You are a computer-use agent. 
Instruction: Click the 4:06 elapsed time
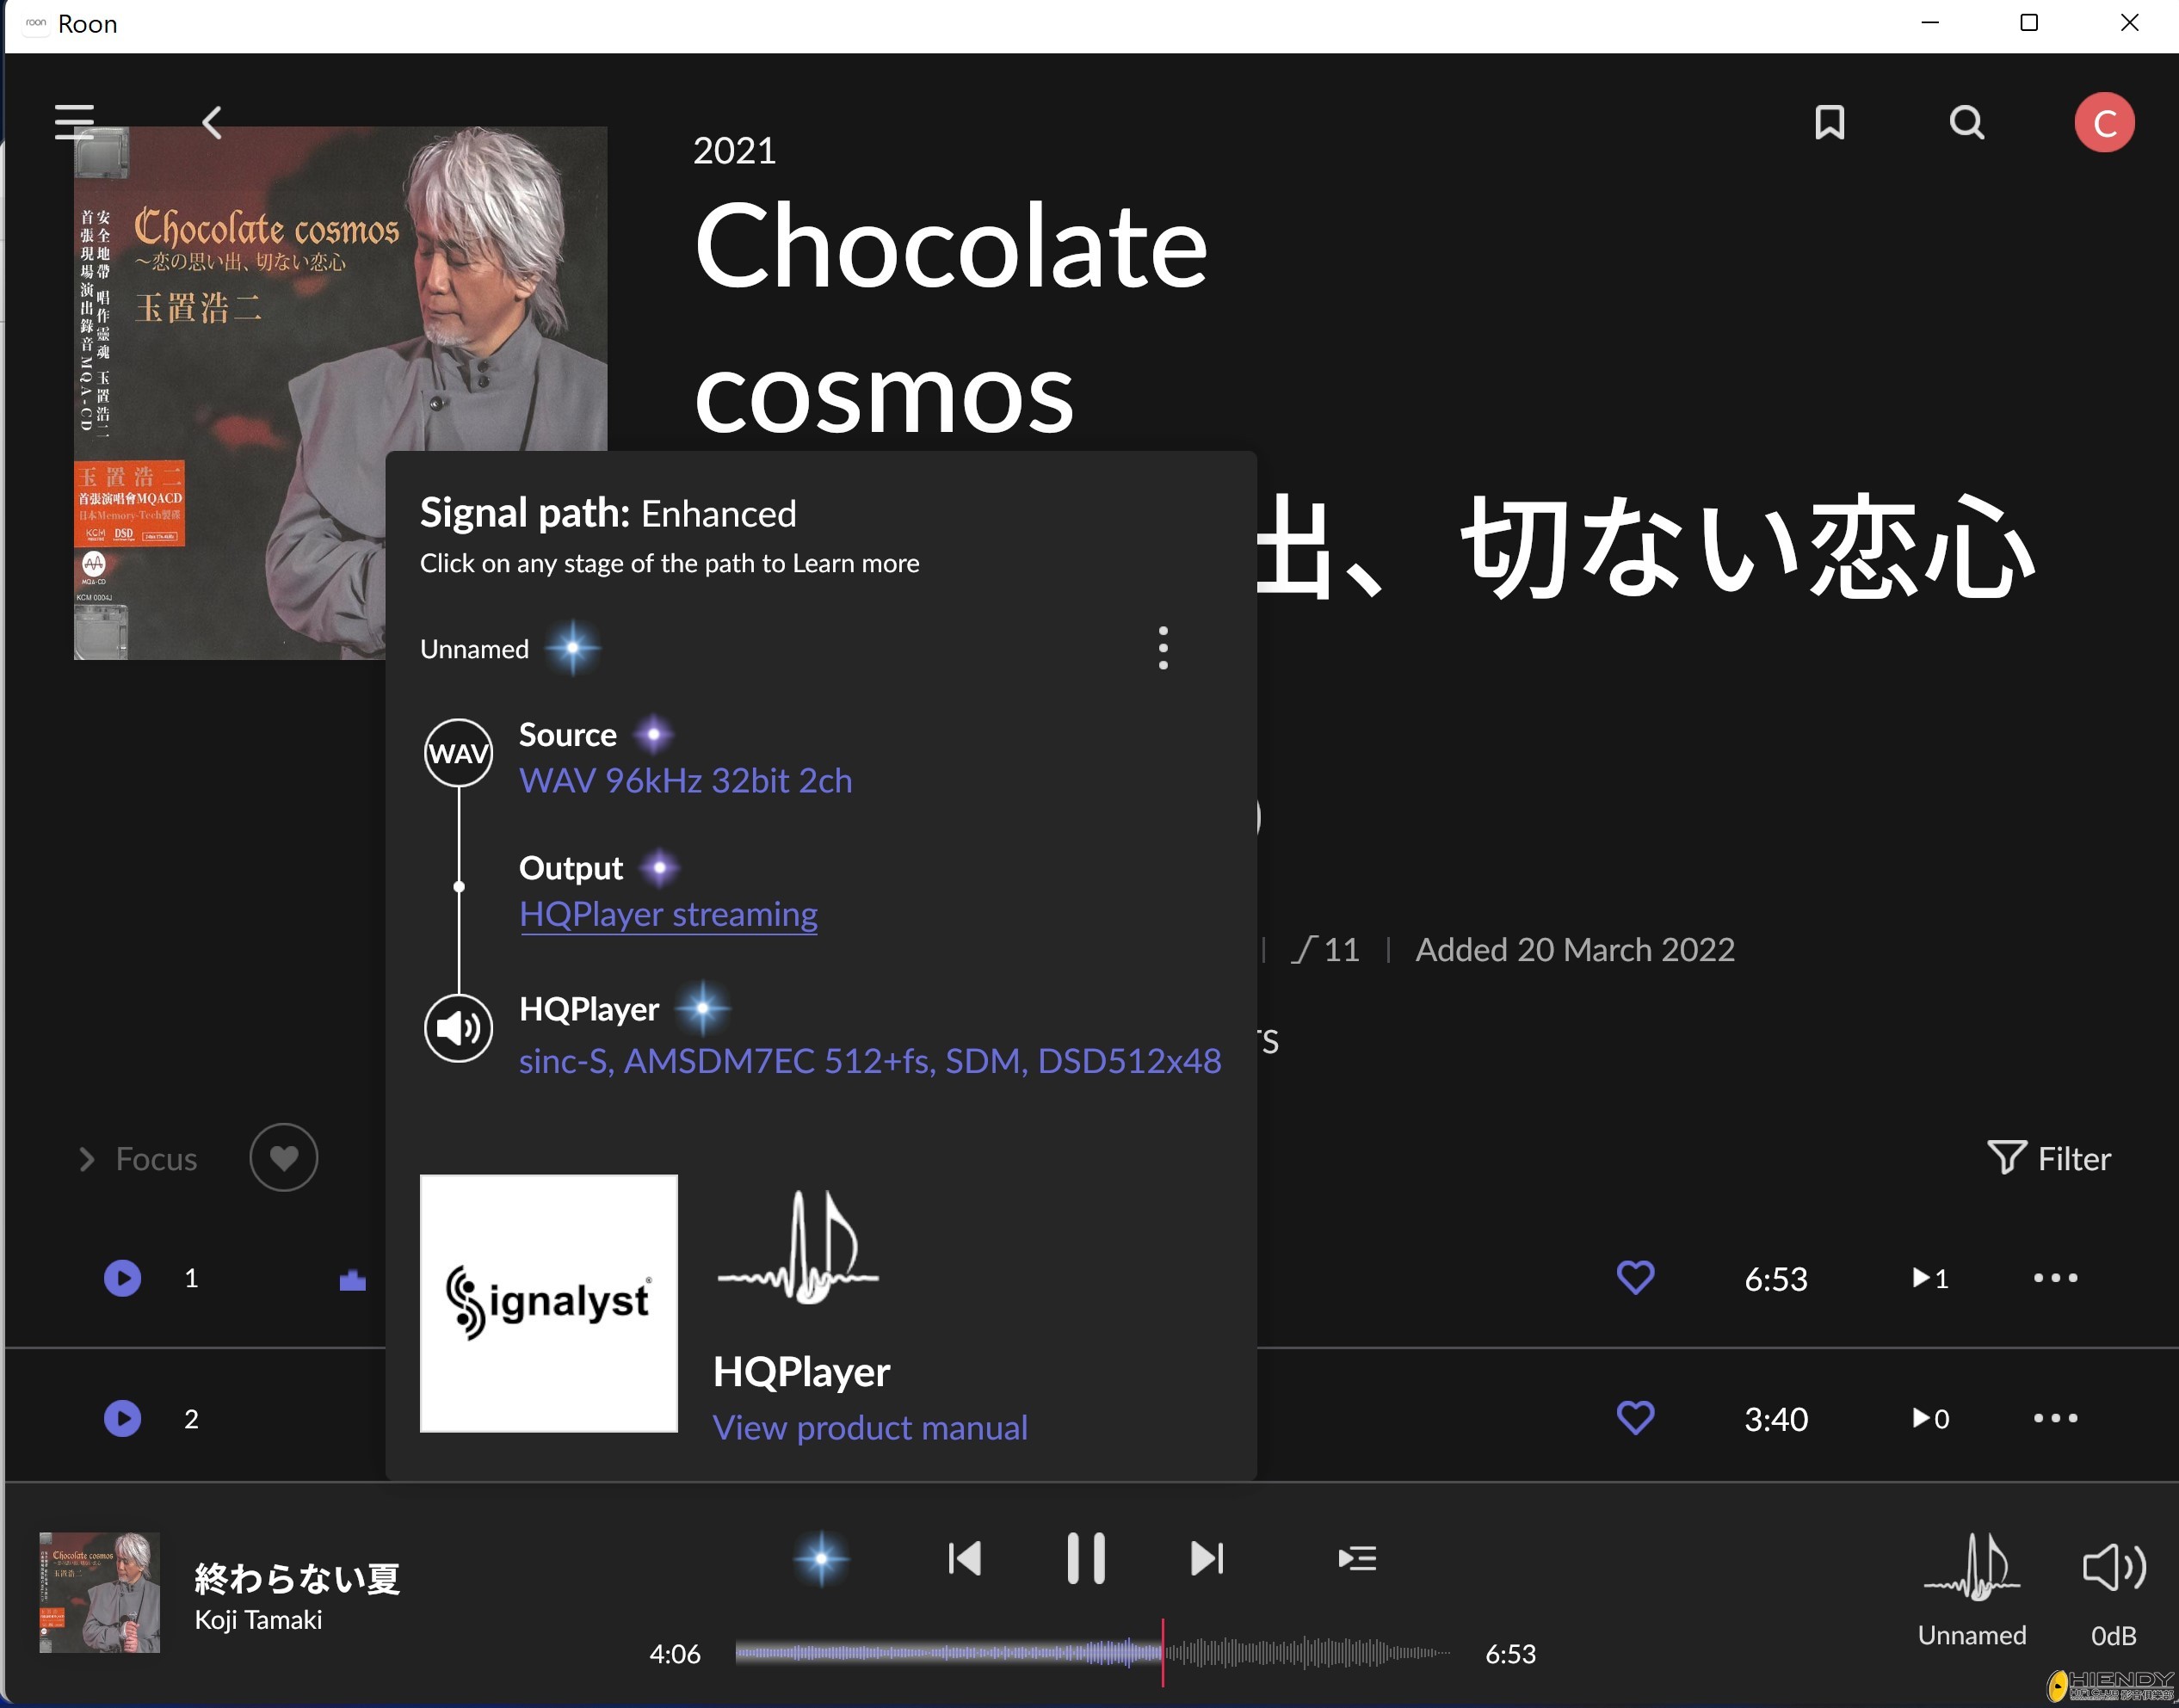(x=674, y=1653)
